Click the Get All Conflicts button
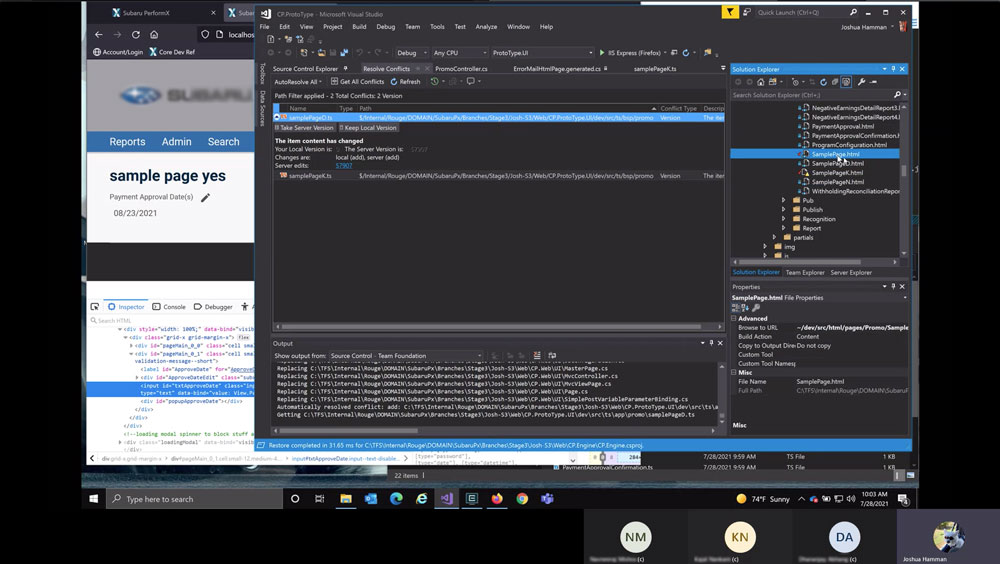 [x=357, y=82]
